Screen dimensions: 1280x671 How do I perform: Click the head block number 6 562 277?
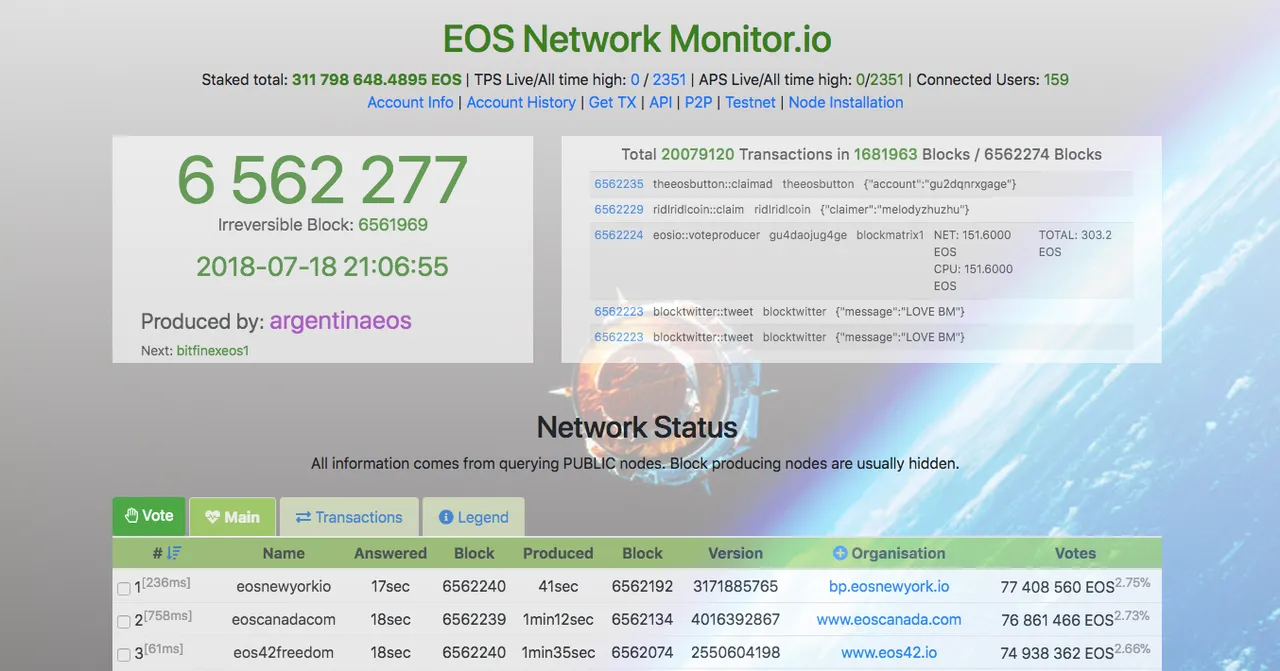pos(322,180)
